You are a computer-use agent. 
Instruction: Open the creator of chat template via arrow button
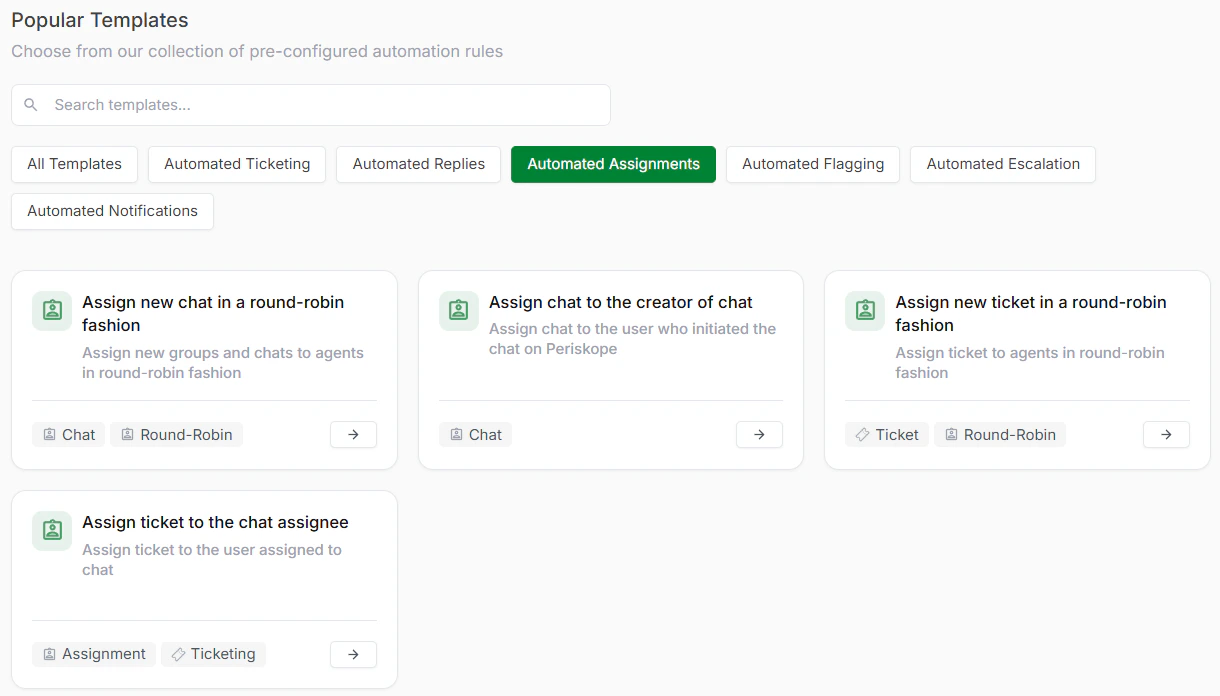pos(759,434)
